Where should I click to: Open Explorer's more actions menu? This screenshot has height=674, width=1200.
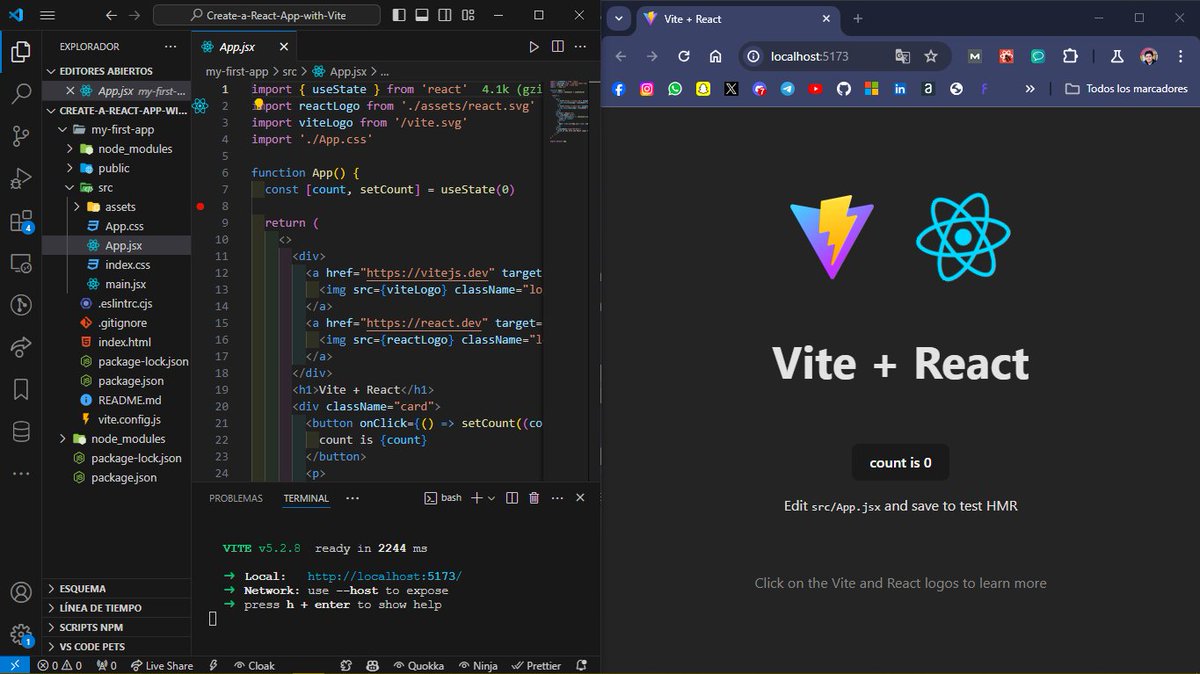tap(171, 47)
